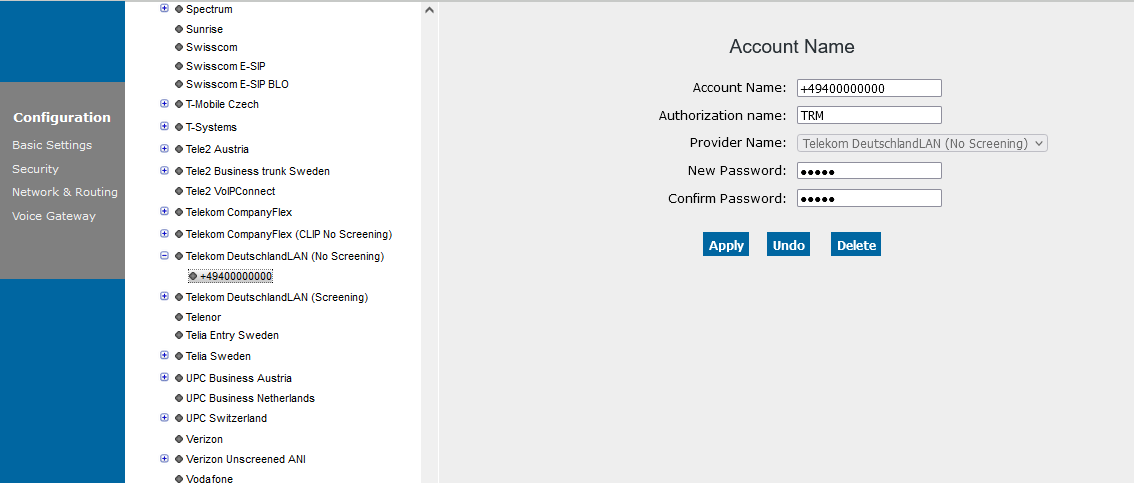This screenshot has height=483, width=1134.
Task: Click the Verizon Unscreened ANI label
Action: [246, 459]
